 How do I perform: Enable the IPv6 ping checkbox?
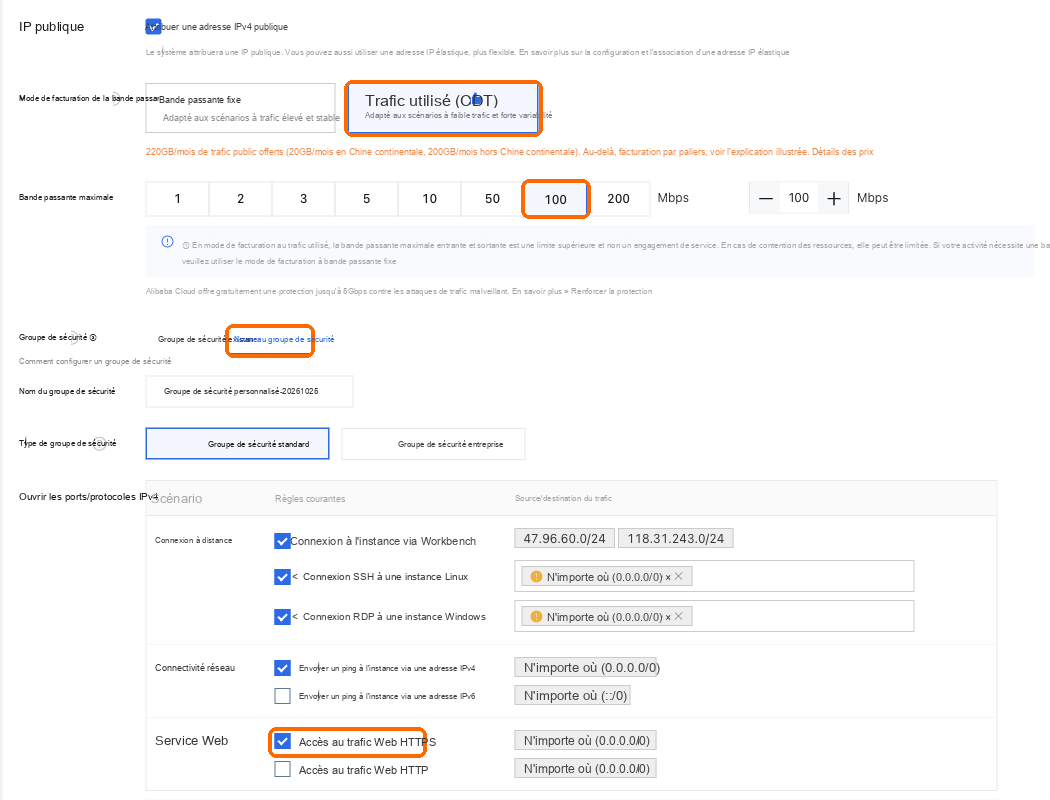tap(282, 696)
